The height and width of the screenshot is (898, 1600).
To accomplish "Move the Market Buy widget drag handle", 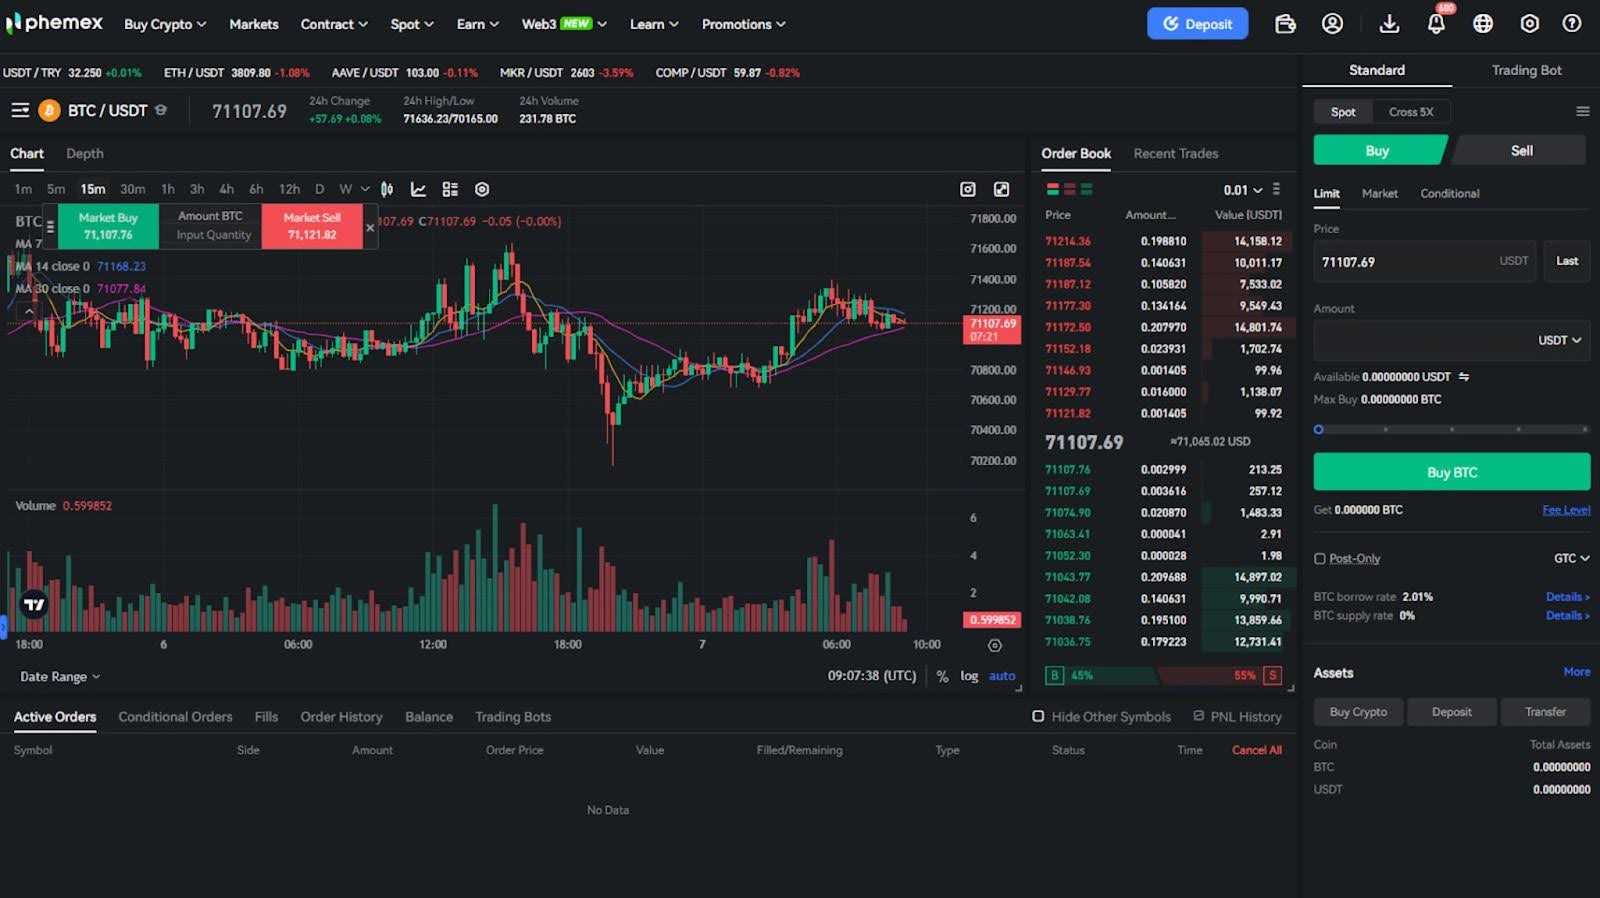I will click(x=50, y=227).
